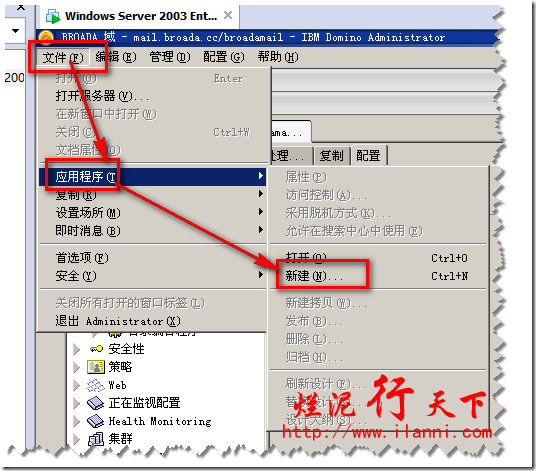Click the VM icon on Windows Server 2003 tab
This screenshot has height=471, width=536.
(53, 16)
